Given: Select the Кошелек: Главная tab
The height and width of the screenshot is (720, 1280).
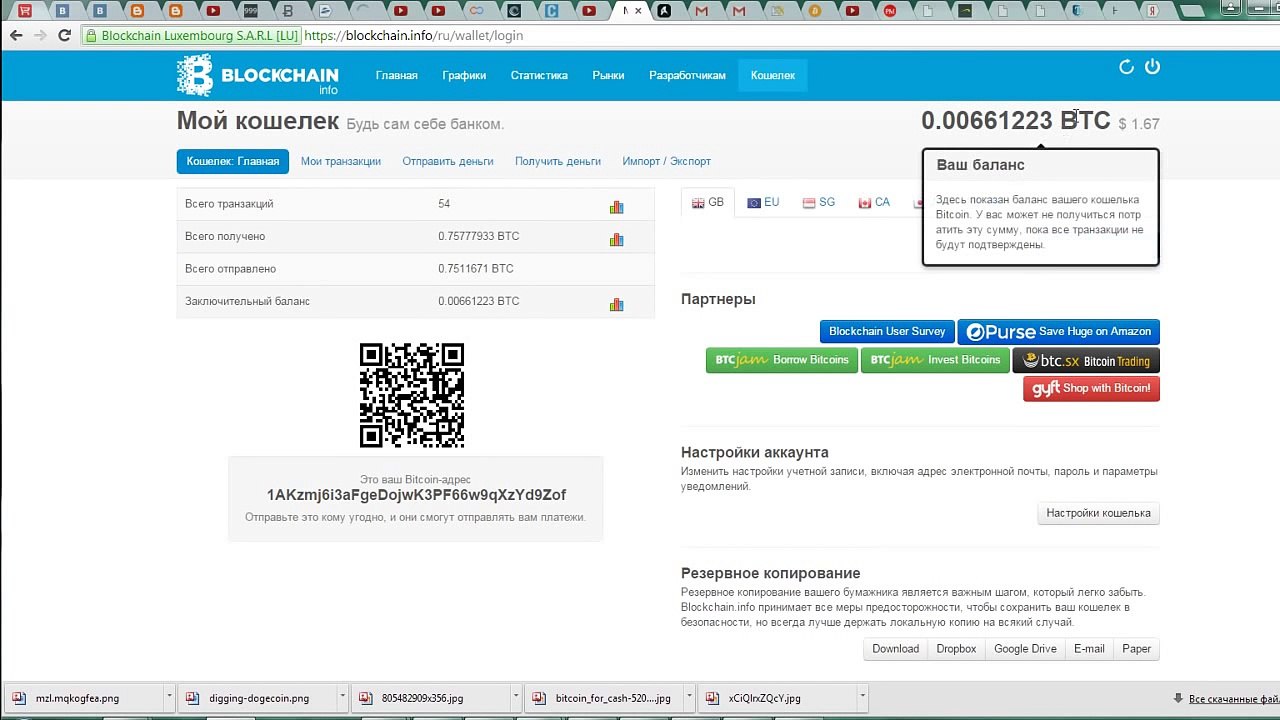Looking at the screenshot, I should pyautogui.click(x=233, y=161).
